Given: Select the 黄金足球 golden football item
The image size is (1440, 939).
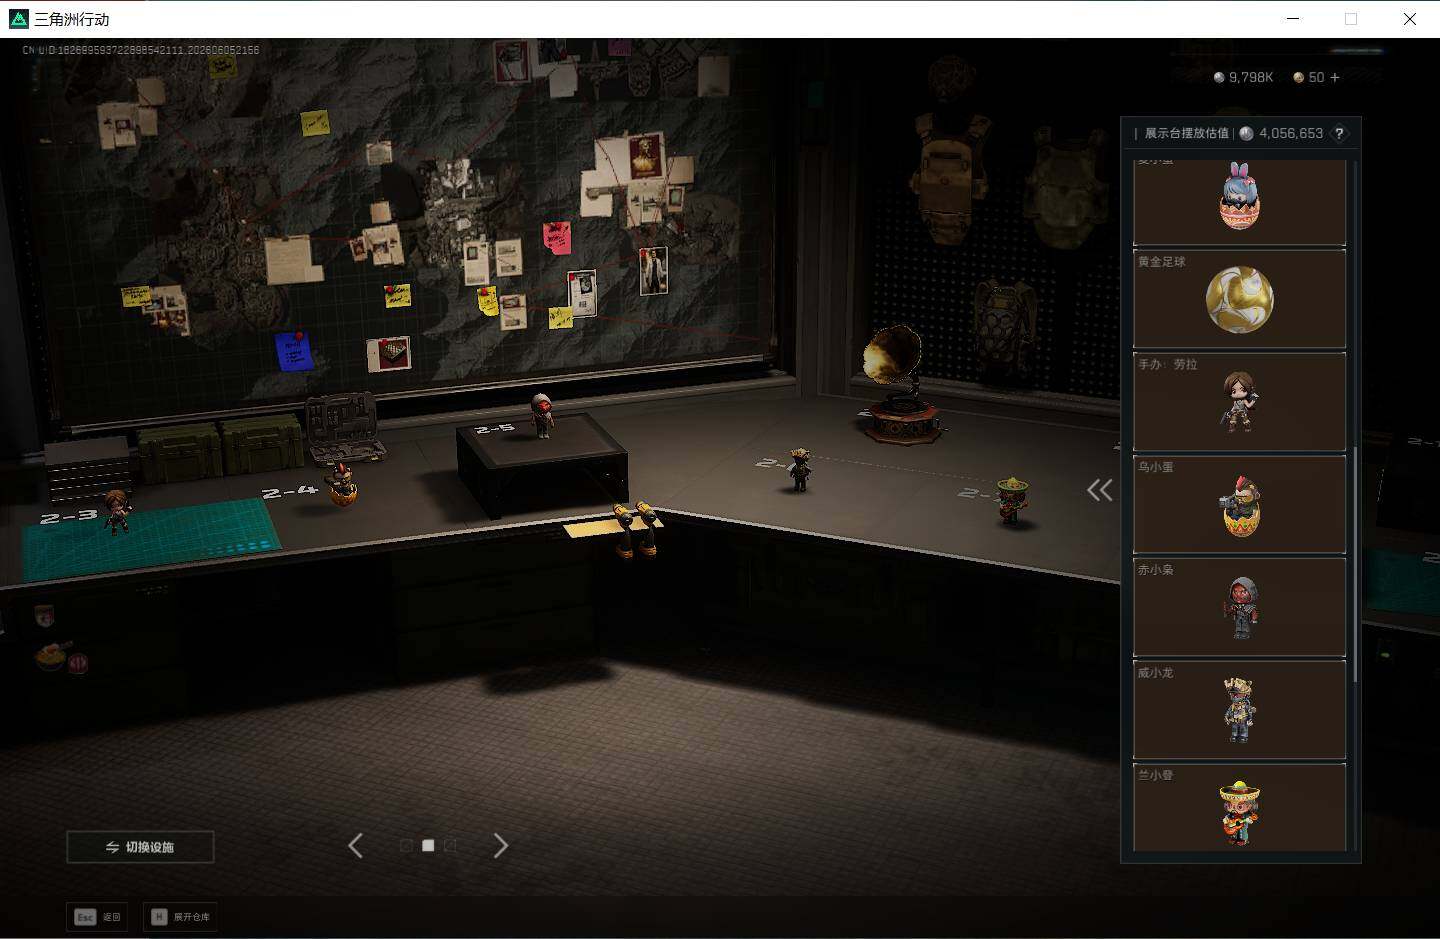Looking at the screenshot, I should [1239, 299].
